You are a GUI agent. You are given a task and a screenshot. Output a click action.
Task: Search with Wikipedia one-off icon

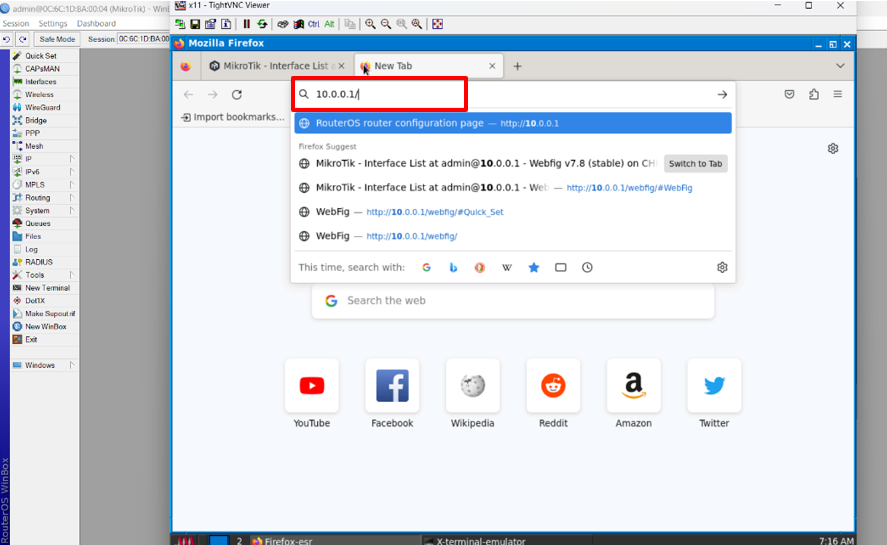pyautogui.click(x=507, y=268)
